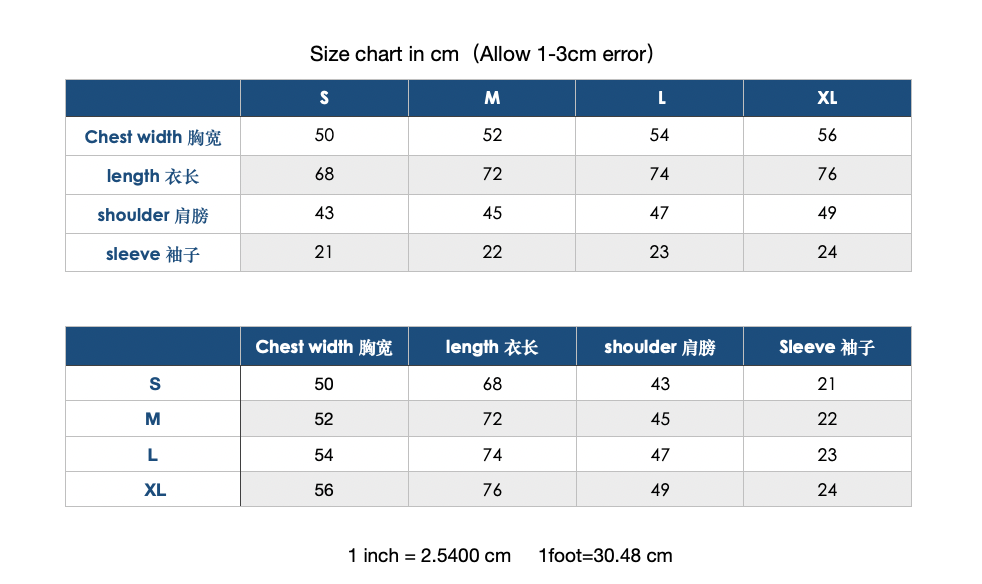
Task: Click the L row label in bottom table
Action: pyautogui.click(x=153, y=454)
